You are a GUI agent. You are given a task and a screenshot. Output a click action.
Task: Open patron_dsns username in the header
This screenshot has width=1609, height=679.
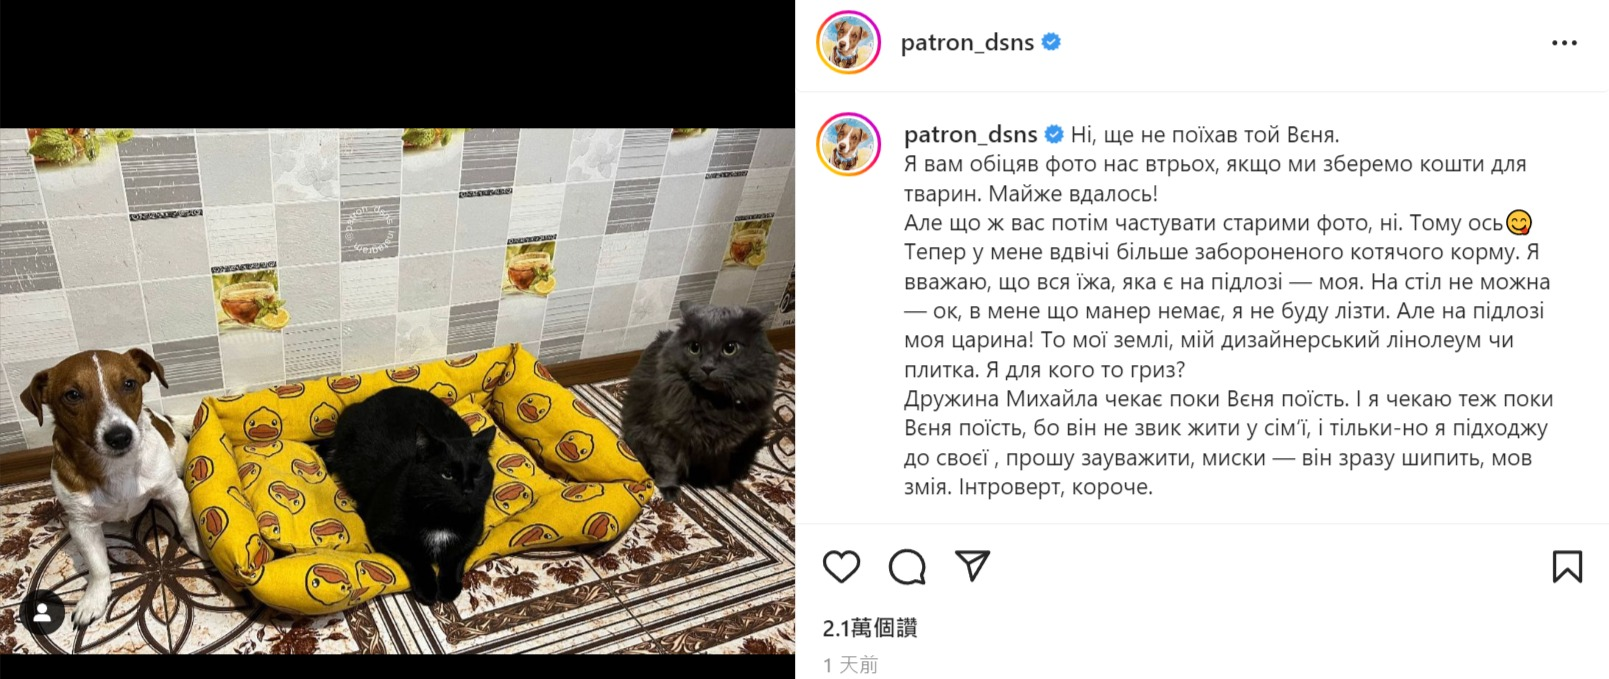pyautogui.click(x=967, y=43)
